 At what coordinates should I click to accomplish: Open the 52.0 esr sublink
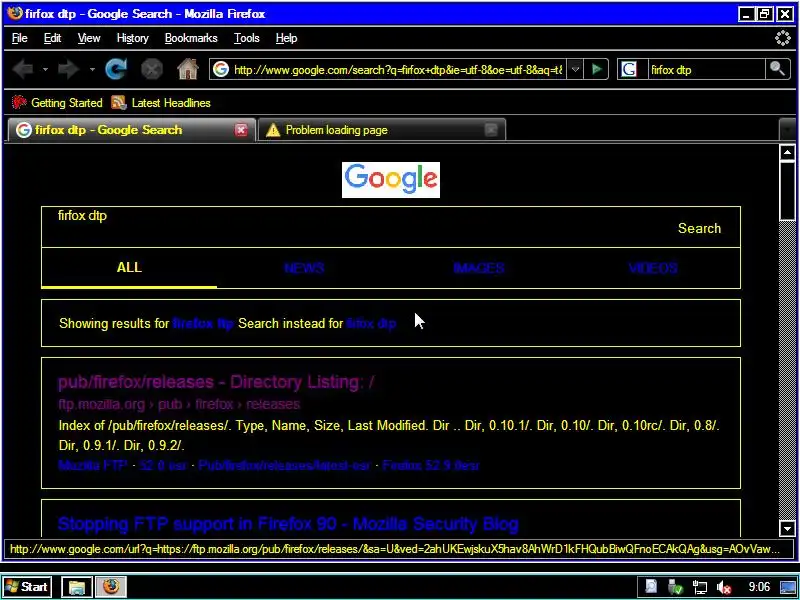click(163, 465)
